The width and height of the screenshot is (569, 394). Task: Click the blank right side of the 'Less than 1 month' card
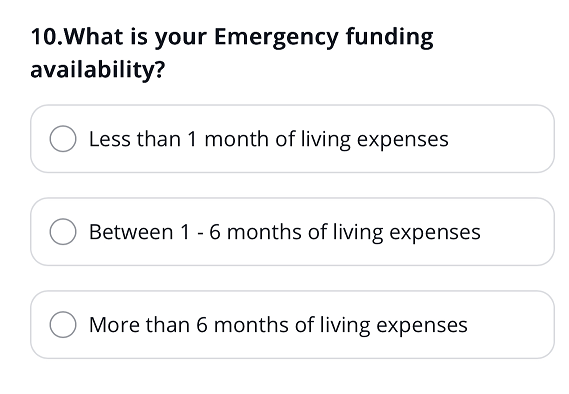click(501, 139)
